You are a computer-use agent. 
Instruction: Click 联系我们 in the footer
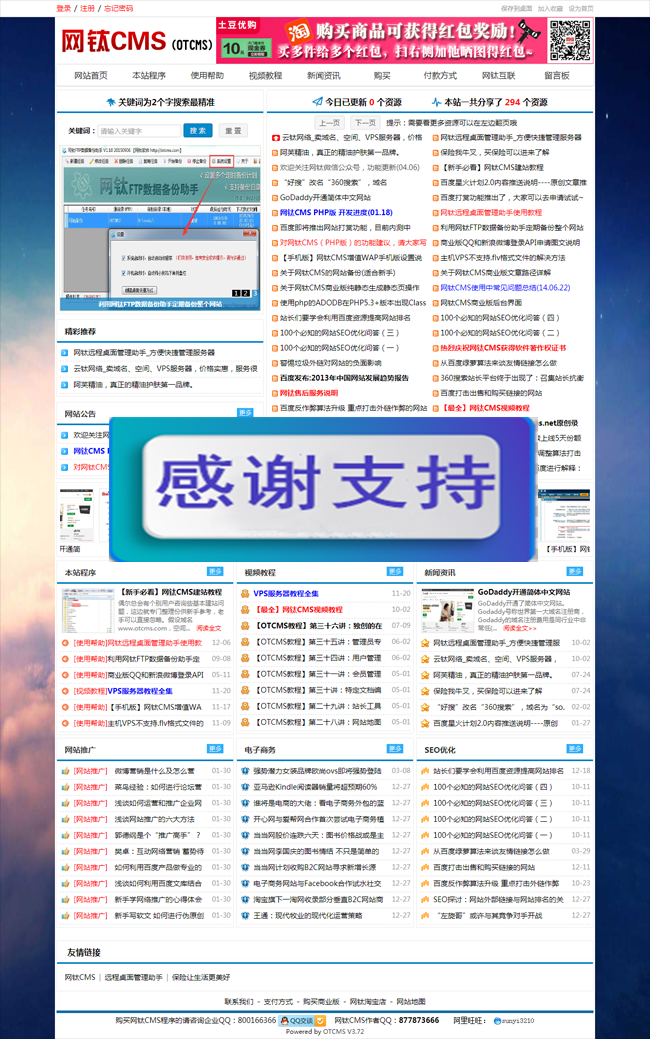pyautogui.click(x=239, y=1002)
